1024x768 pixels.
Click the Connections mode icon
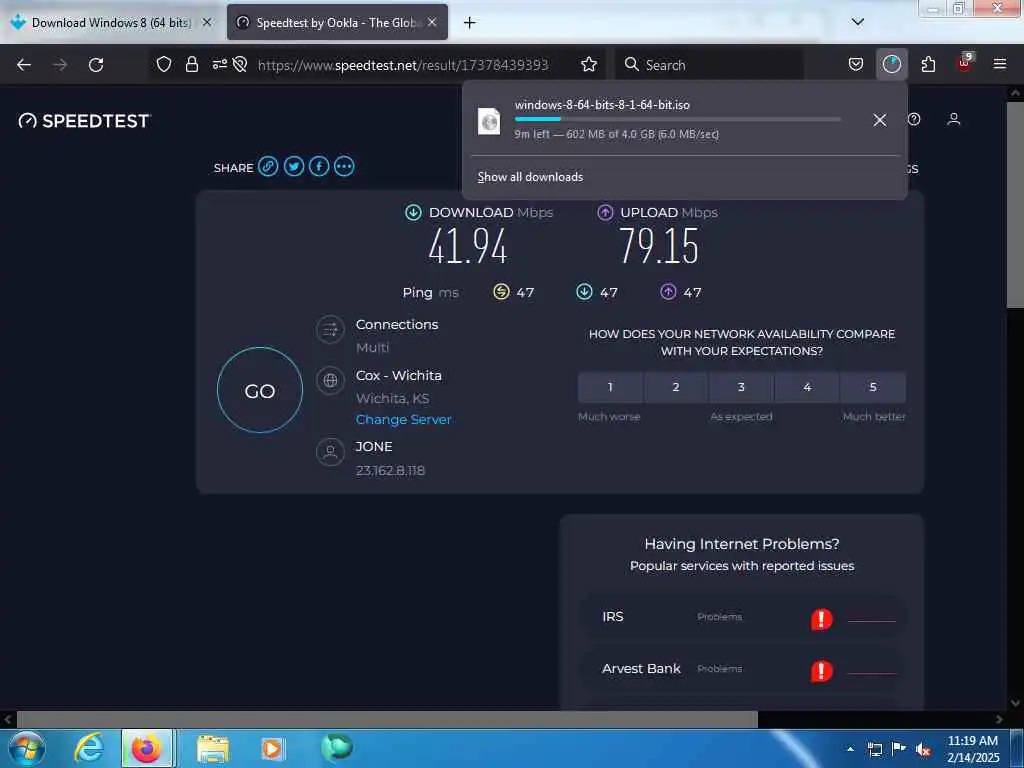(330, 330)
